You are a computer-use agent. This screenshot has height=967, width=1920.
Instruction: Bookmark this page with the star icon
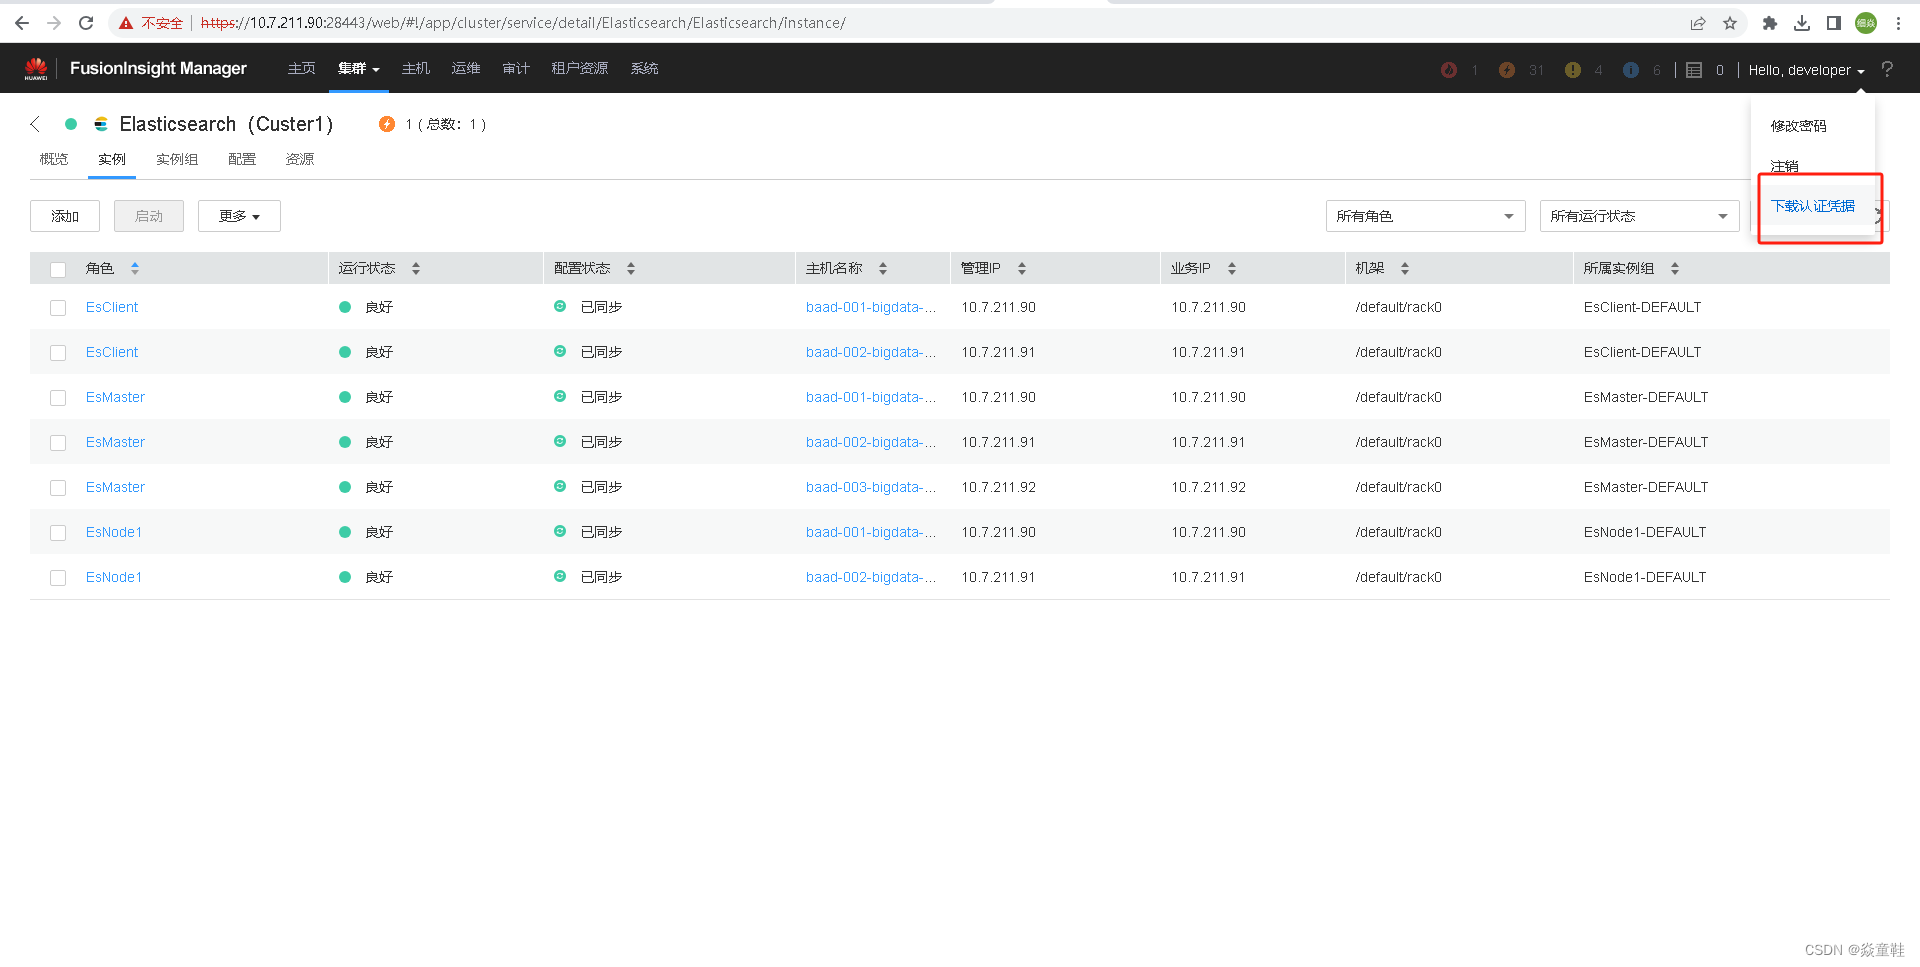[x=1730, y=23]
